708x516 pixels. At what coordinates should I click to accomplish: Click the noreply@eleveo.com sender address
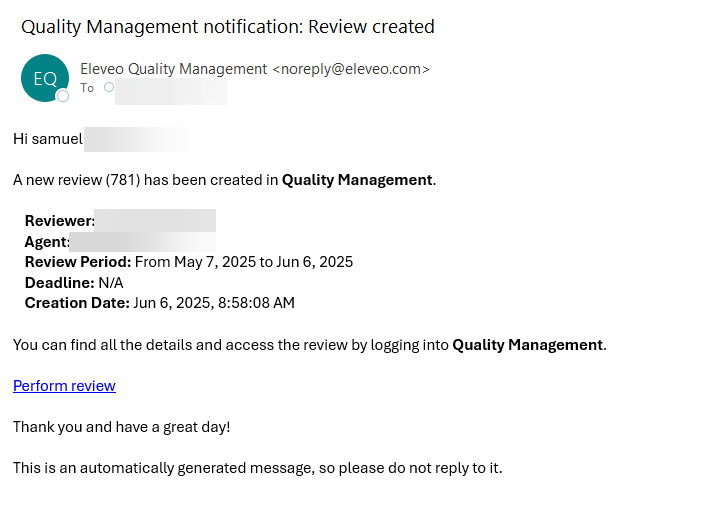351,69
